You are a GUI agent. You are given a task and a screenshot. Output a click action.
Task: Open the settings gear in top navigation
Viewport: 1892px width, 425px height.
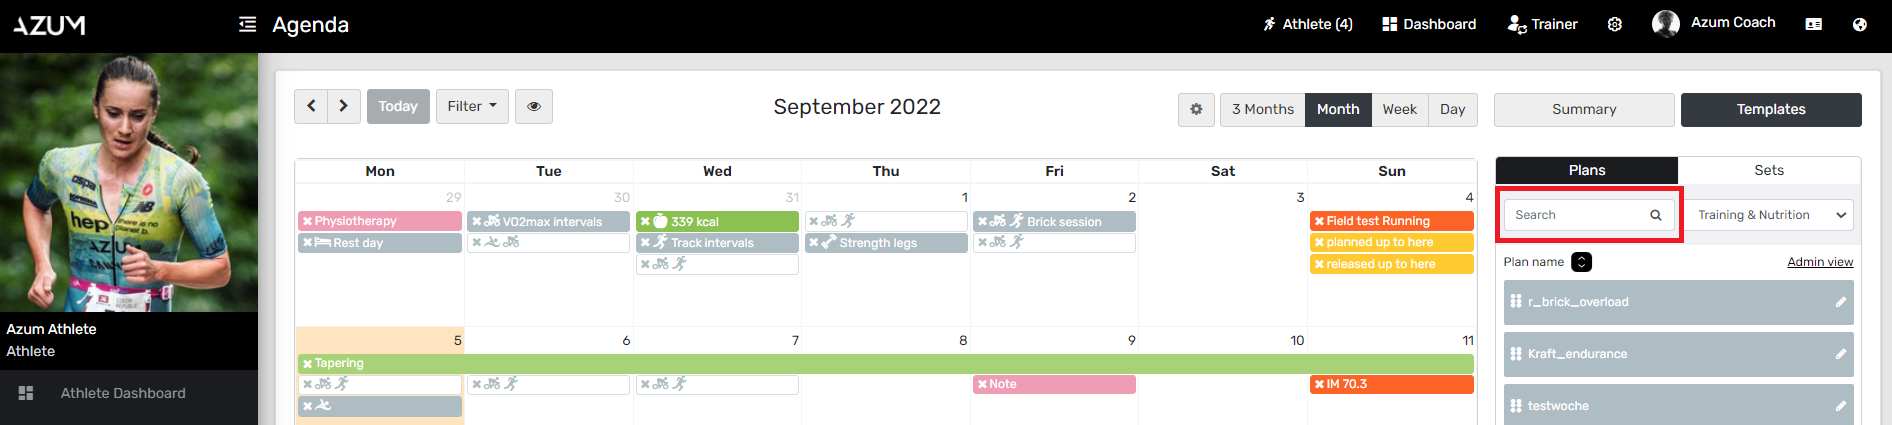click(1614, 24)
